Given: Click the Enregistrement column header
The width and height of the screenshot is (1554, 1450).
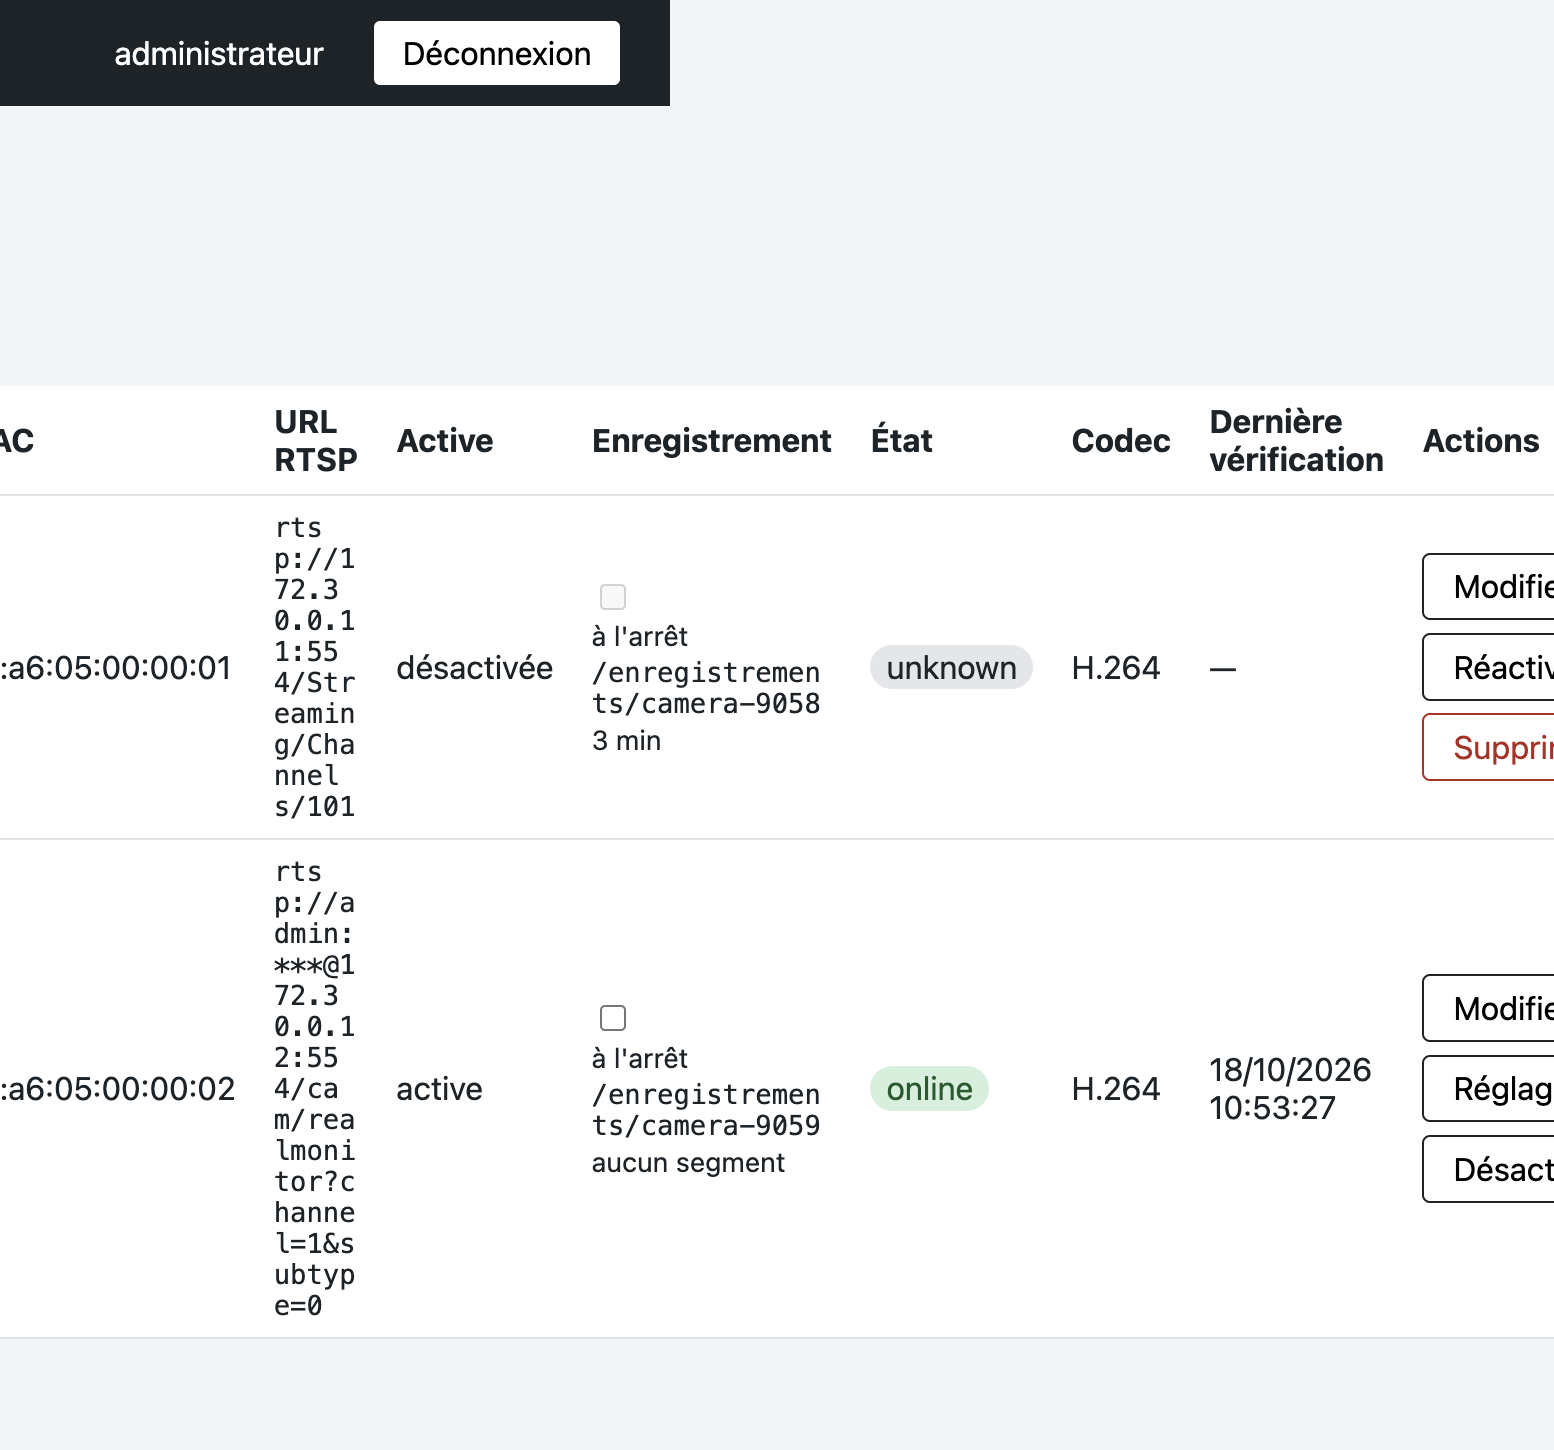Looking at the screenshot, I should point(711,441).
